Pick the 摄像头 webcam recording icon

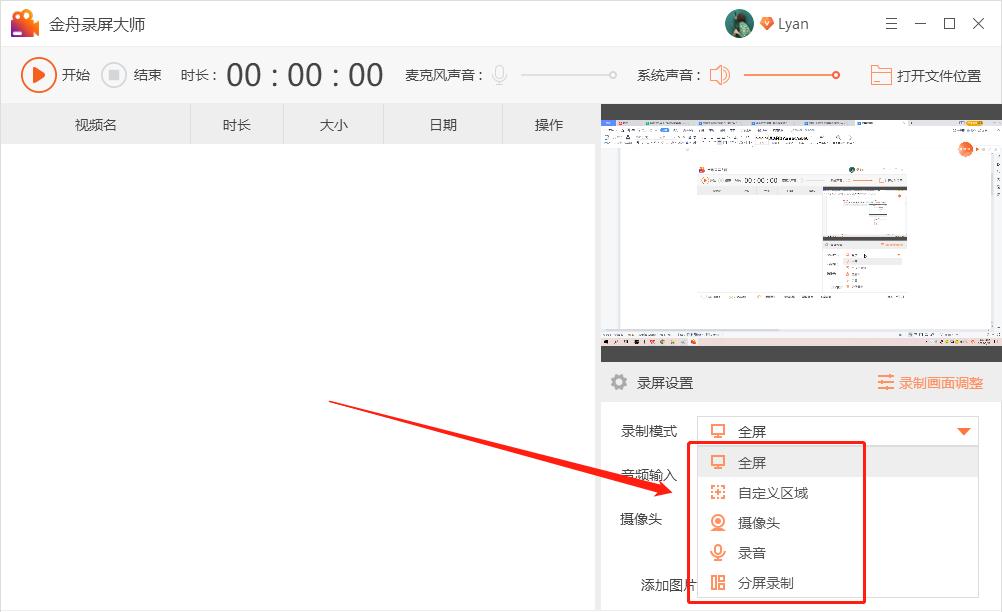click(718, 522)
